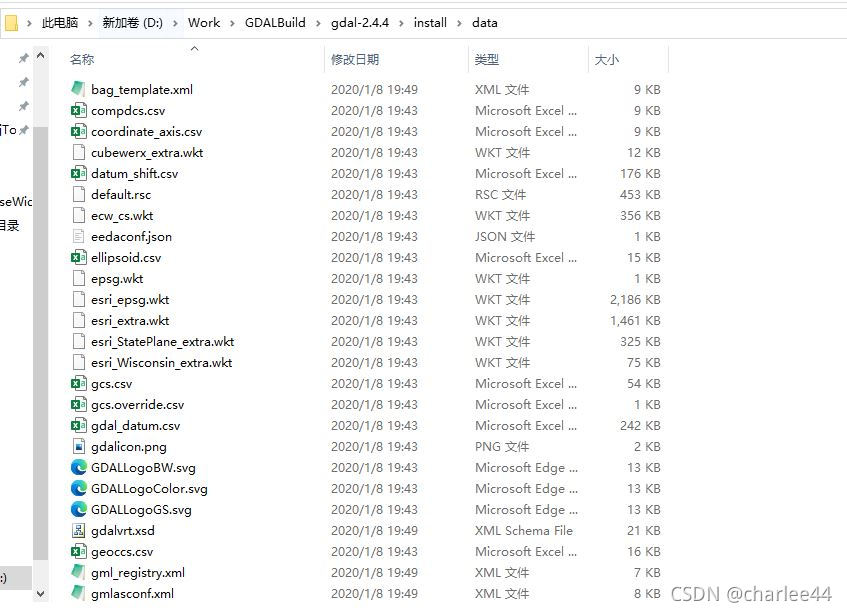This screenshot has width=847, height=612.
Task: Click the navigation pane scrollbar thumb
Action: tap(41, 344)
